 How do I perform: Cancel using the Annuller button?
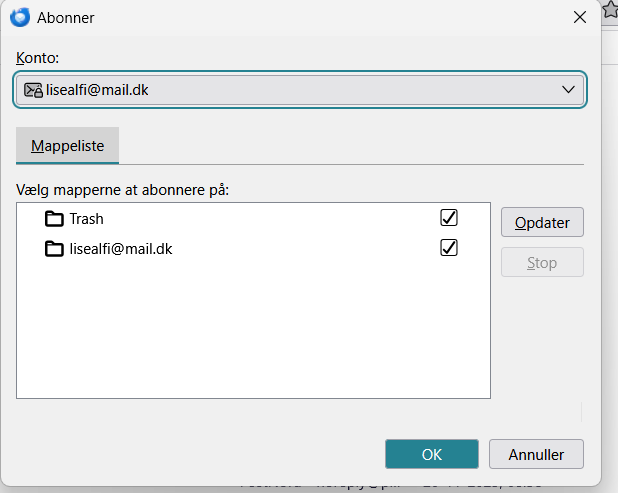coord(536,454)
